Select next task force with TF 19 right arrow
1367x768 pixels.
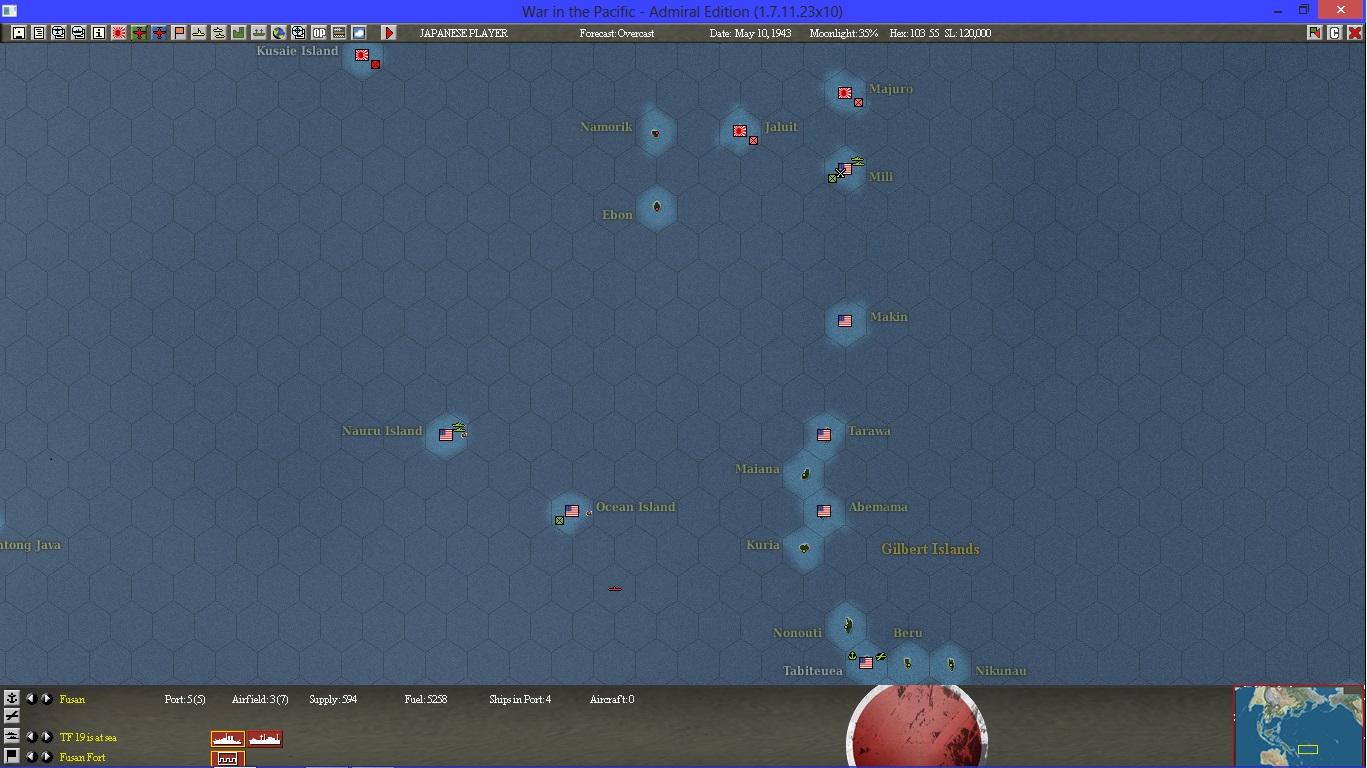pyautogui.click(x=46, y=737)
